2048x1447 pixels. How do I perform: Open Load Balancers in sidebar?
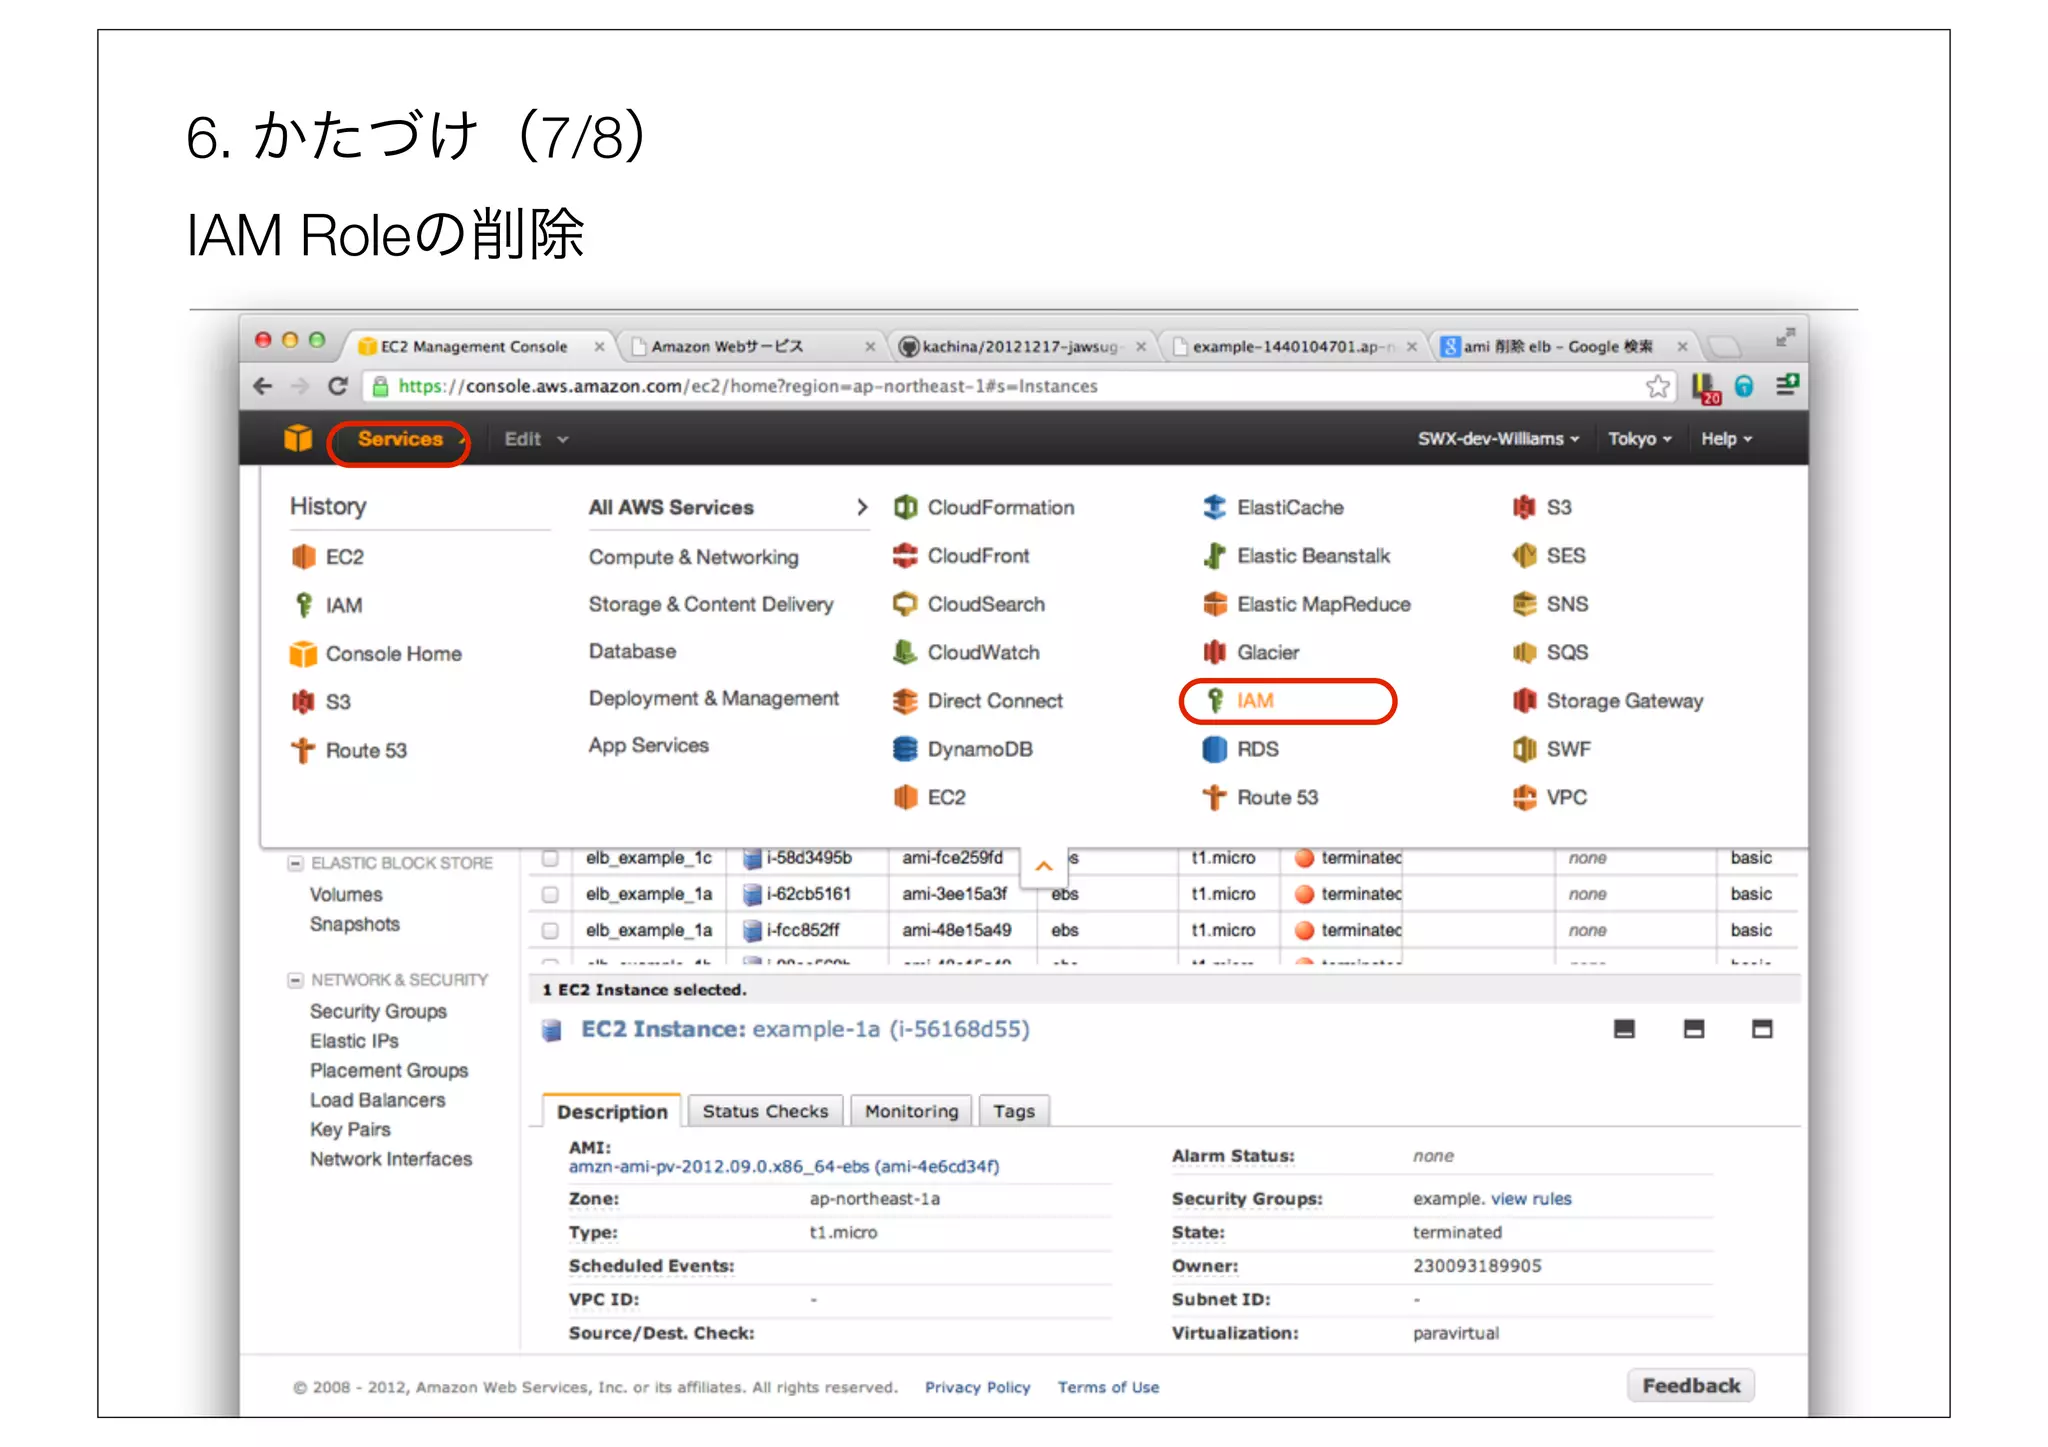(x=377, y=1100)
